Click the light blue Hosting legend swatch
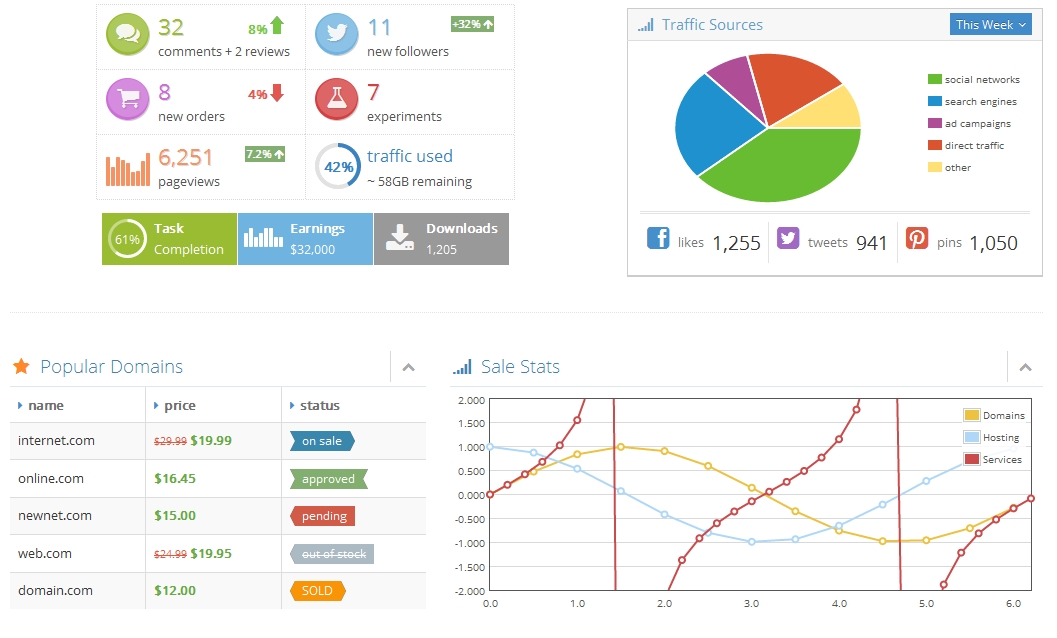1057x638 pixels. [x=971, y=437]
